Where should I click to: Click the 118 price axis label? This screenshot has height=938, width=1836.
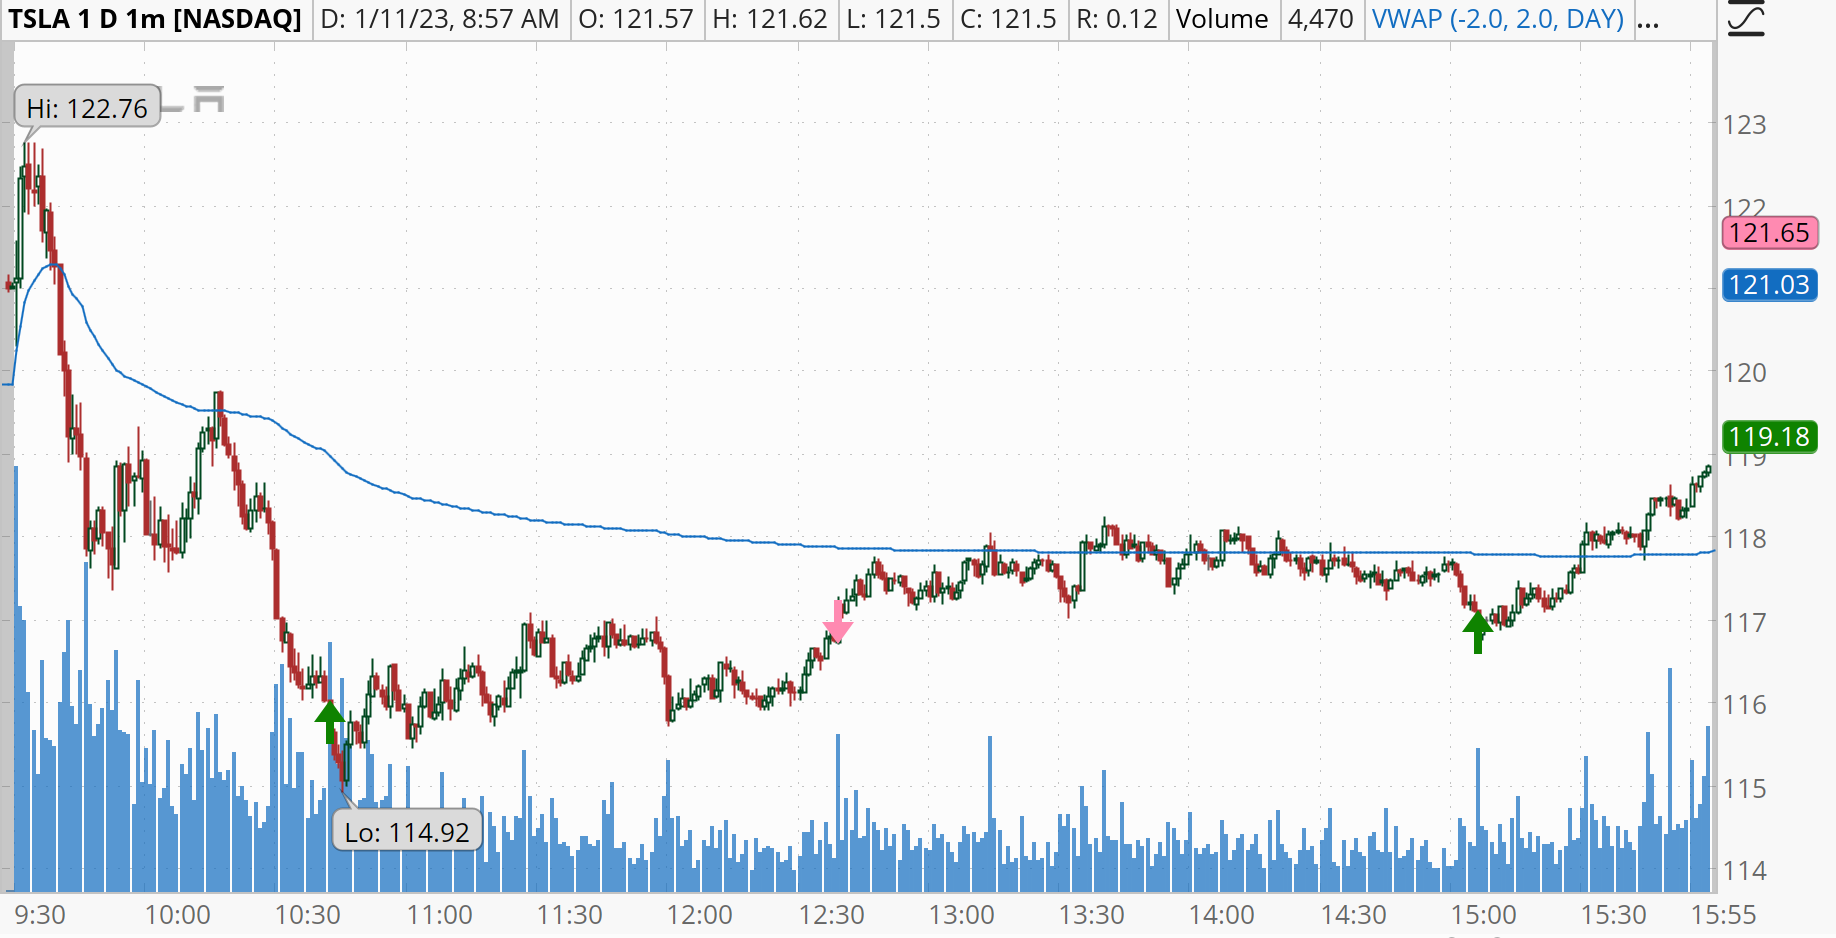(1745, 539)
